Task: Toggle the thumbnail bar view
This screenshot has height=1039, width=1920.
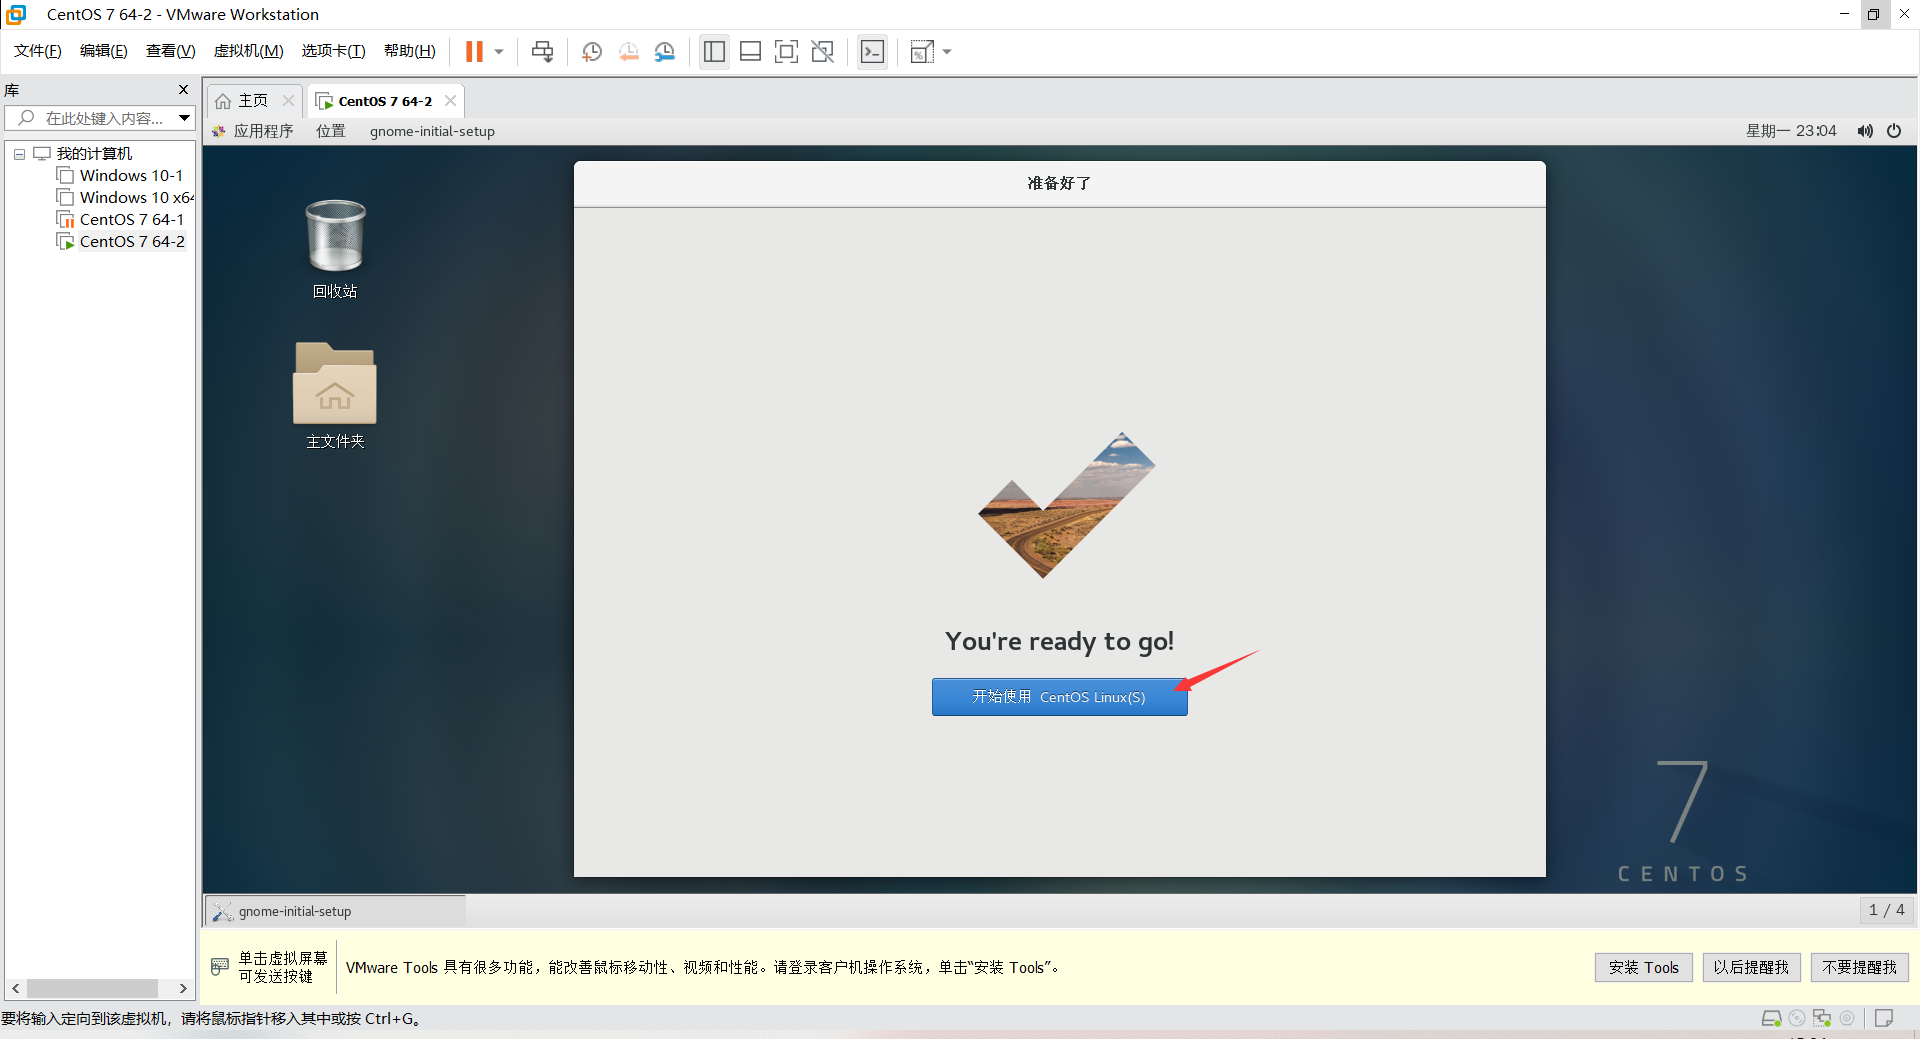Action: [x=750, y=52]
